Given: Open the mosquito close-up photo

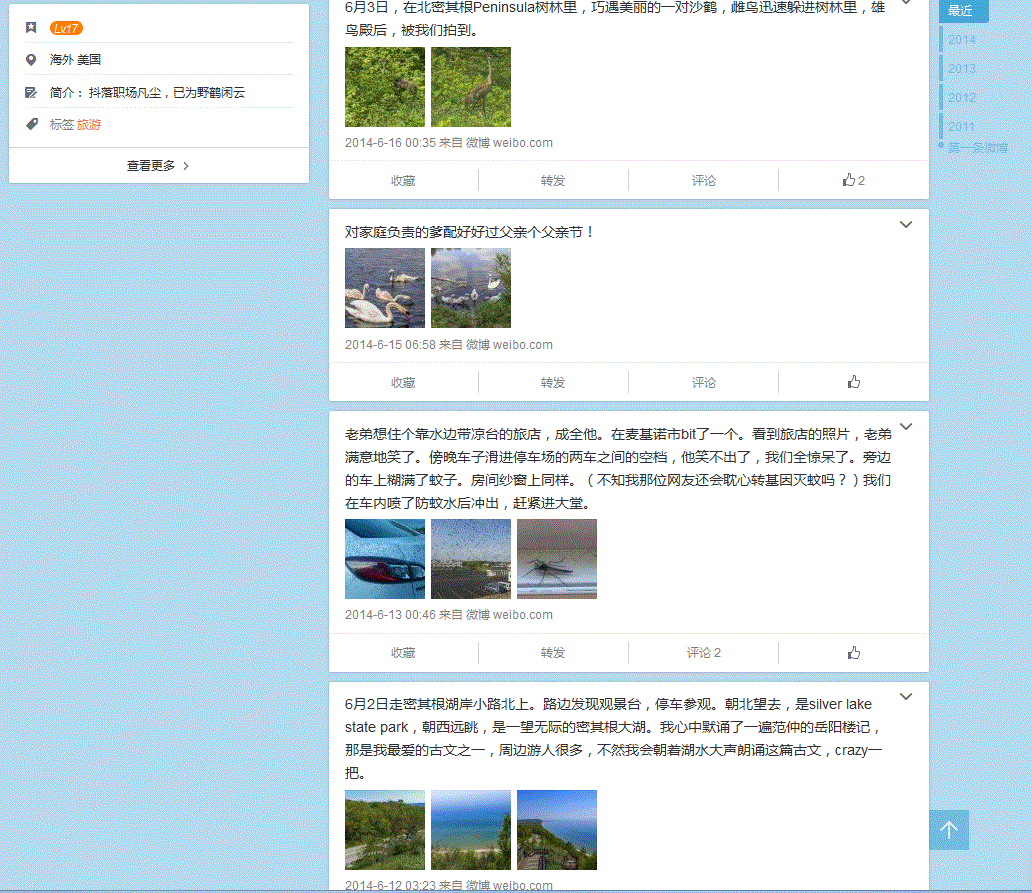Looking at the screenshot, I should pos(556,559).
